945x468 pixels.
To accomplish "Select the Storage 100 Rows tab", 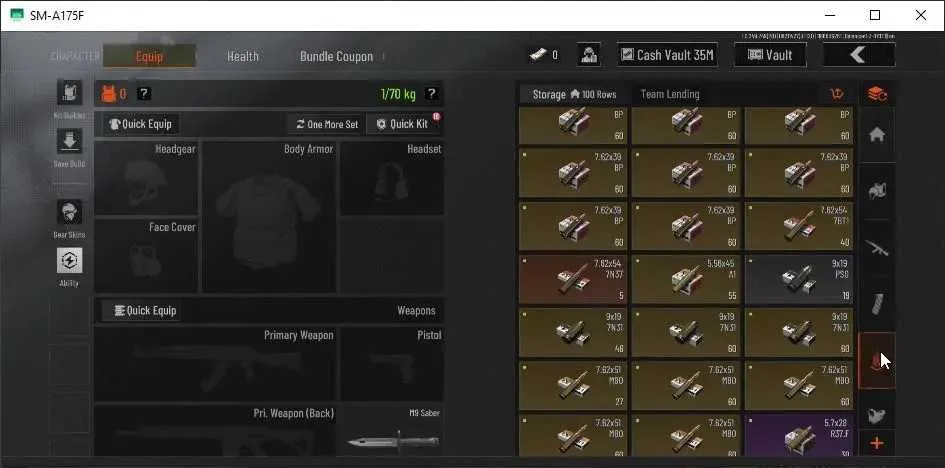I will 574,95.
